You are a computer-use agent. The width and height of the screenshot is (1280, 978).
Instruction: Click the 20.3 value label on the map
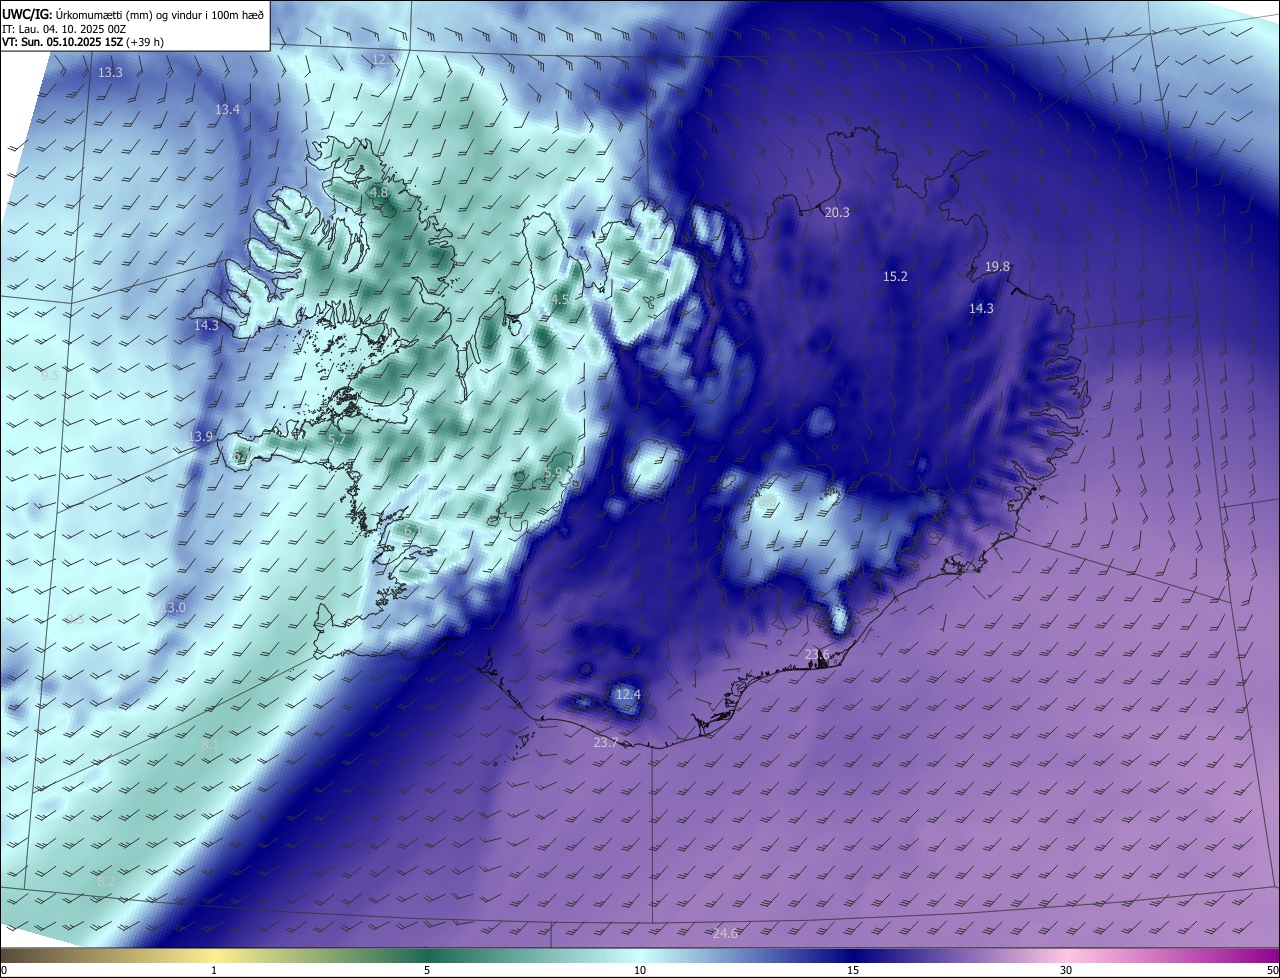click(x=837, y=212)
